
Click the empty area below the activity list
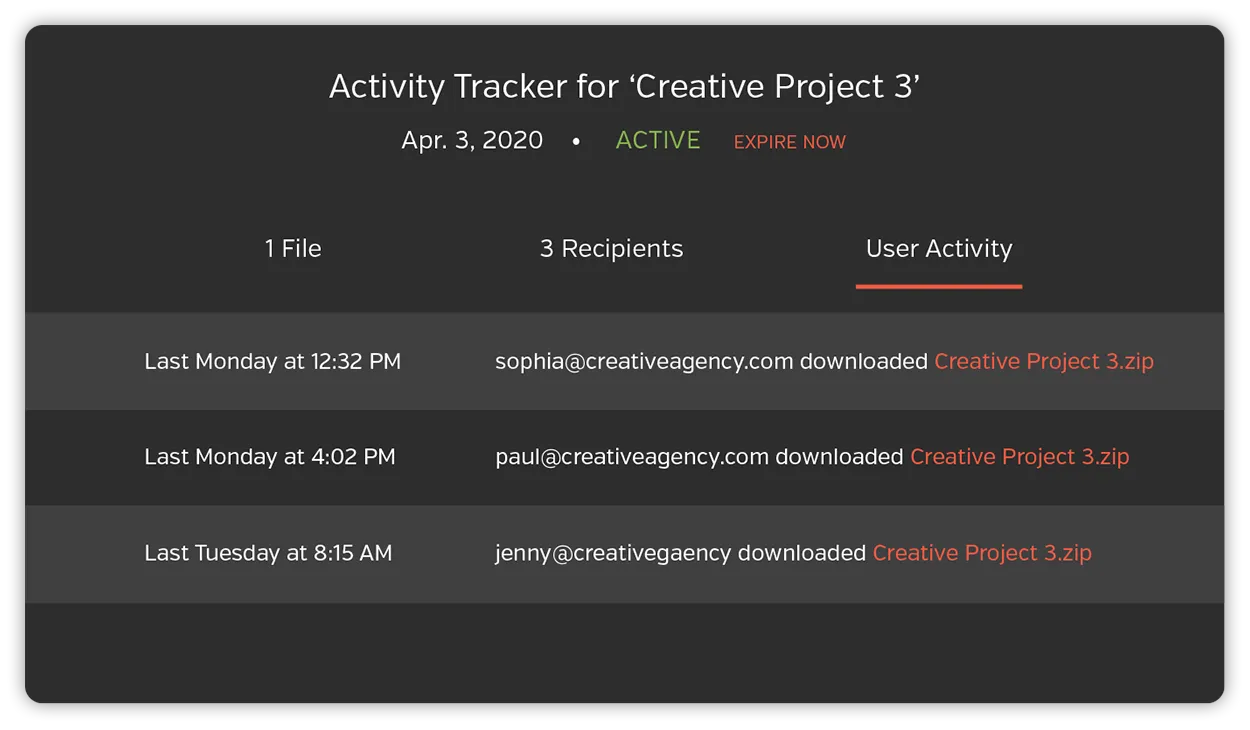coord(625,650)
